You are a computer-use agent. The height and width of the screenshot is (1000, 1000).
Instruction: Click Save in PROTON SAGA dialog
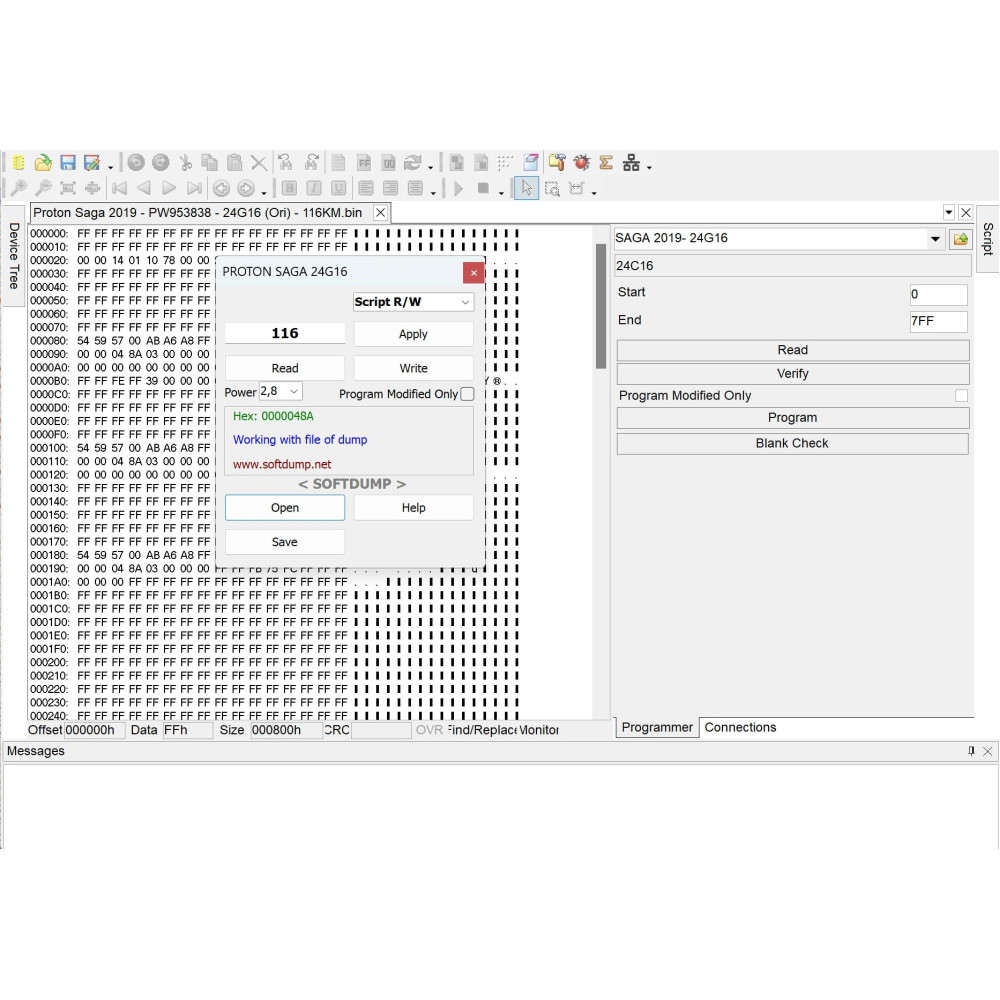(x=285, y=541)
